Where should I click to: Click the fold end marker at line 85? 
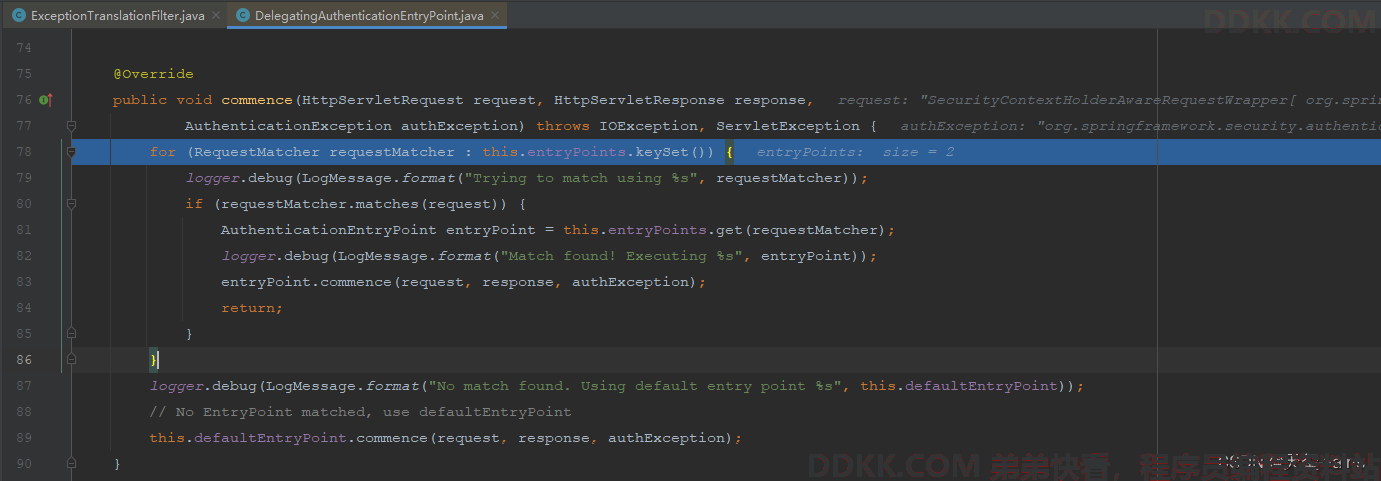click(71, 334)
